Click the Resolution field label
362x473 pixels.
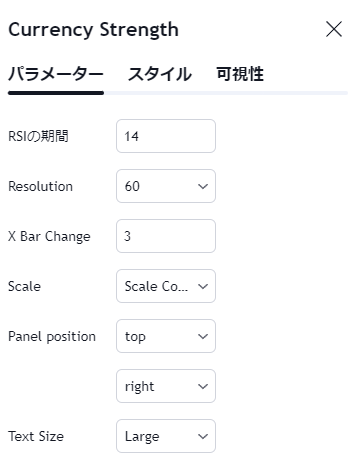40,186
